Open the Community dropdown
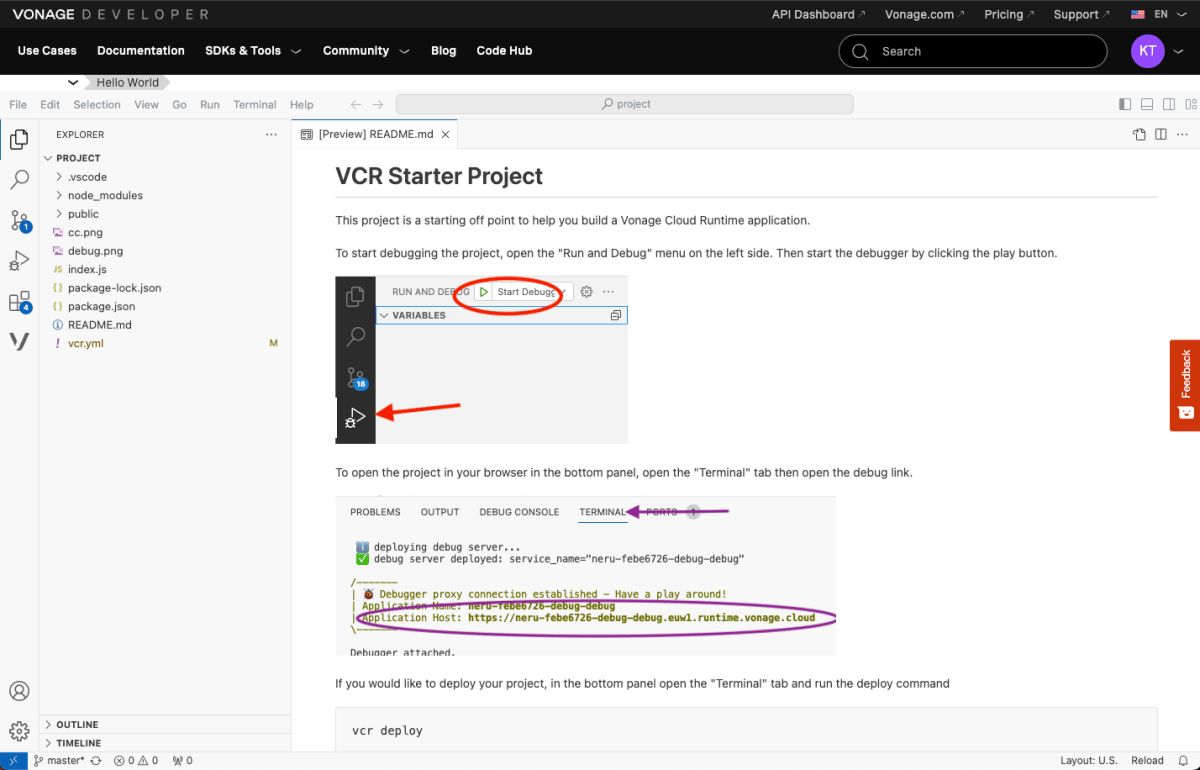This screenshot has height=770, width=1200. pos(366,51)
